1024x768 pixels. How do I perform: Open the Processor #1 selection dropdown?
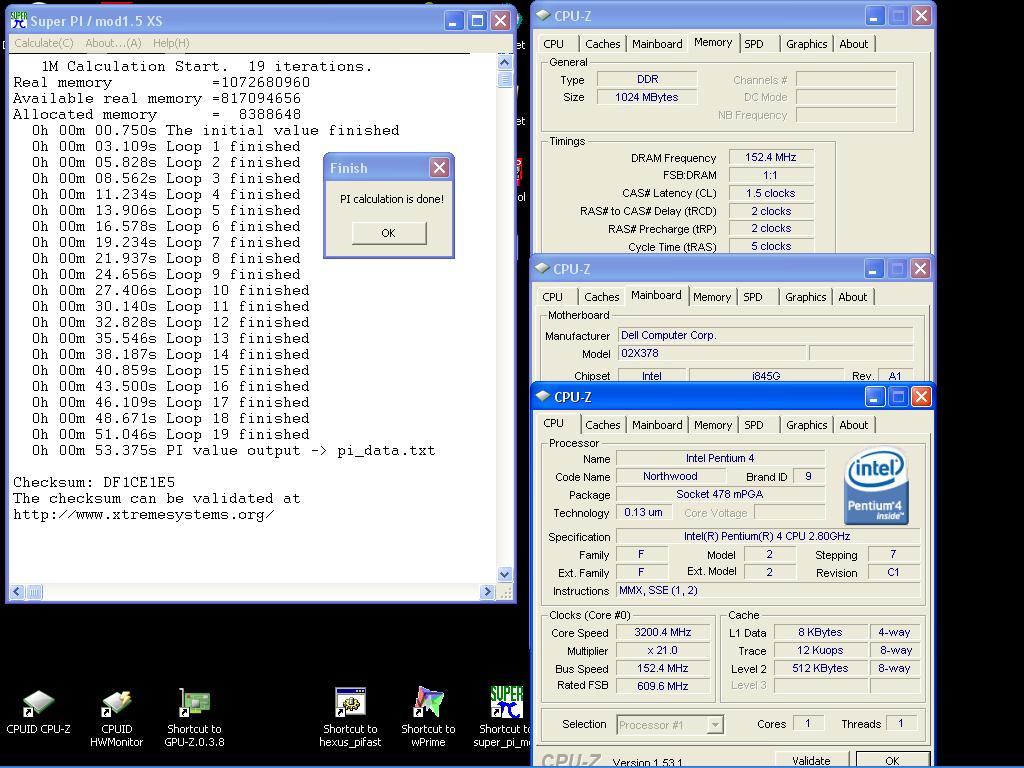coord(715,724)
